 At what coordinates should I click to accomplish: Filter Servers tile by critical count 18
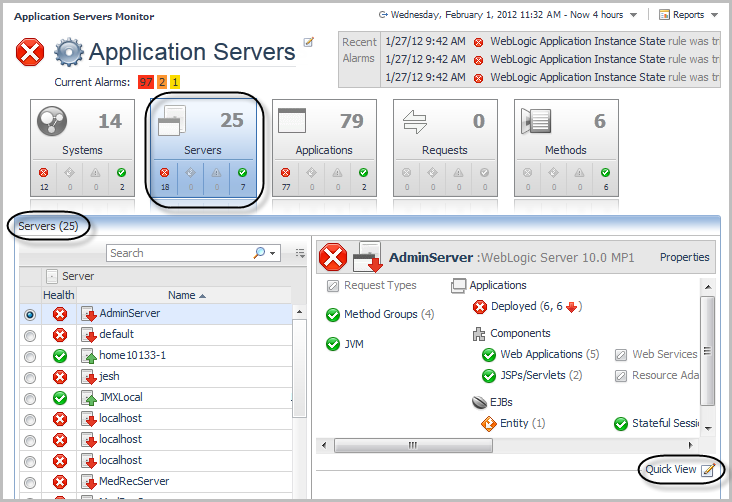pyautogui.click(x=165, y=179)
